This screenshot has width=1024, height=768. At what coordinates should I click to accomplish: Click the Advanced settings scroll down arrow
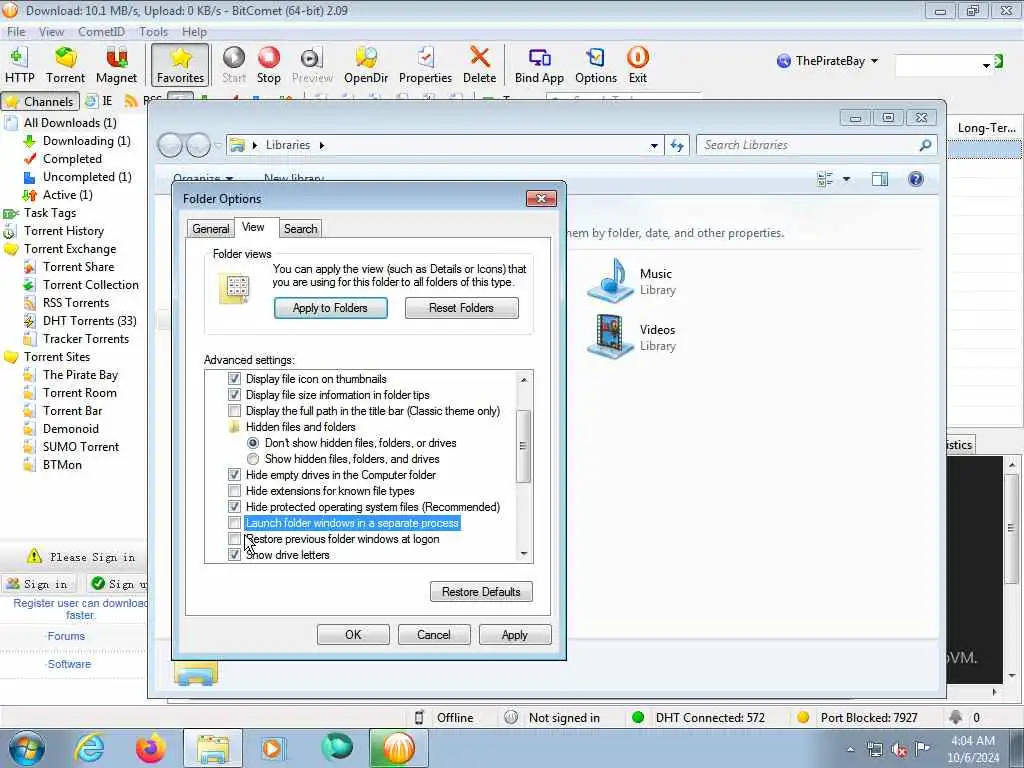524,554
